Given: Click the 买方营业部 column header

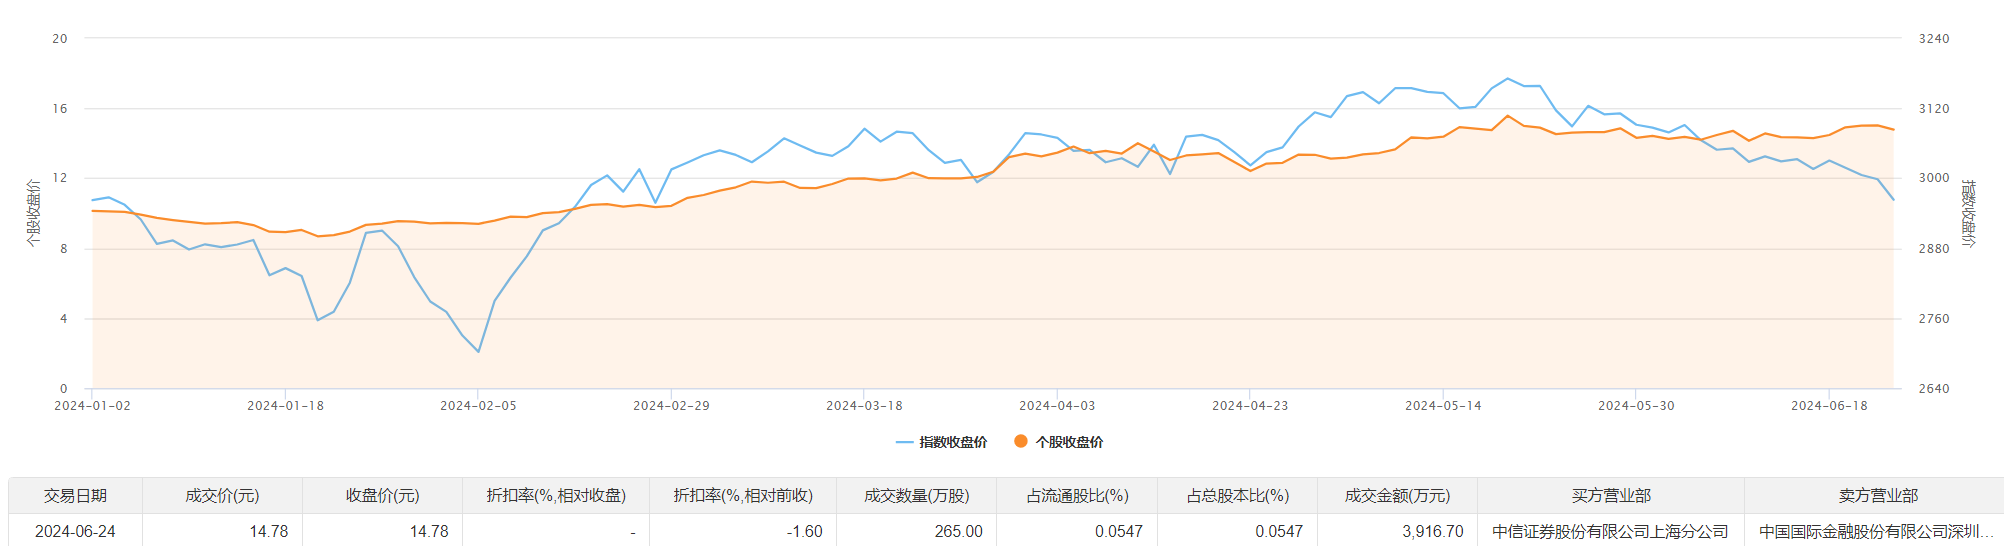Looking at the screenshot, I should pos(1610,496).
